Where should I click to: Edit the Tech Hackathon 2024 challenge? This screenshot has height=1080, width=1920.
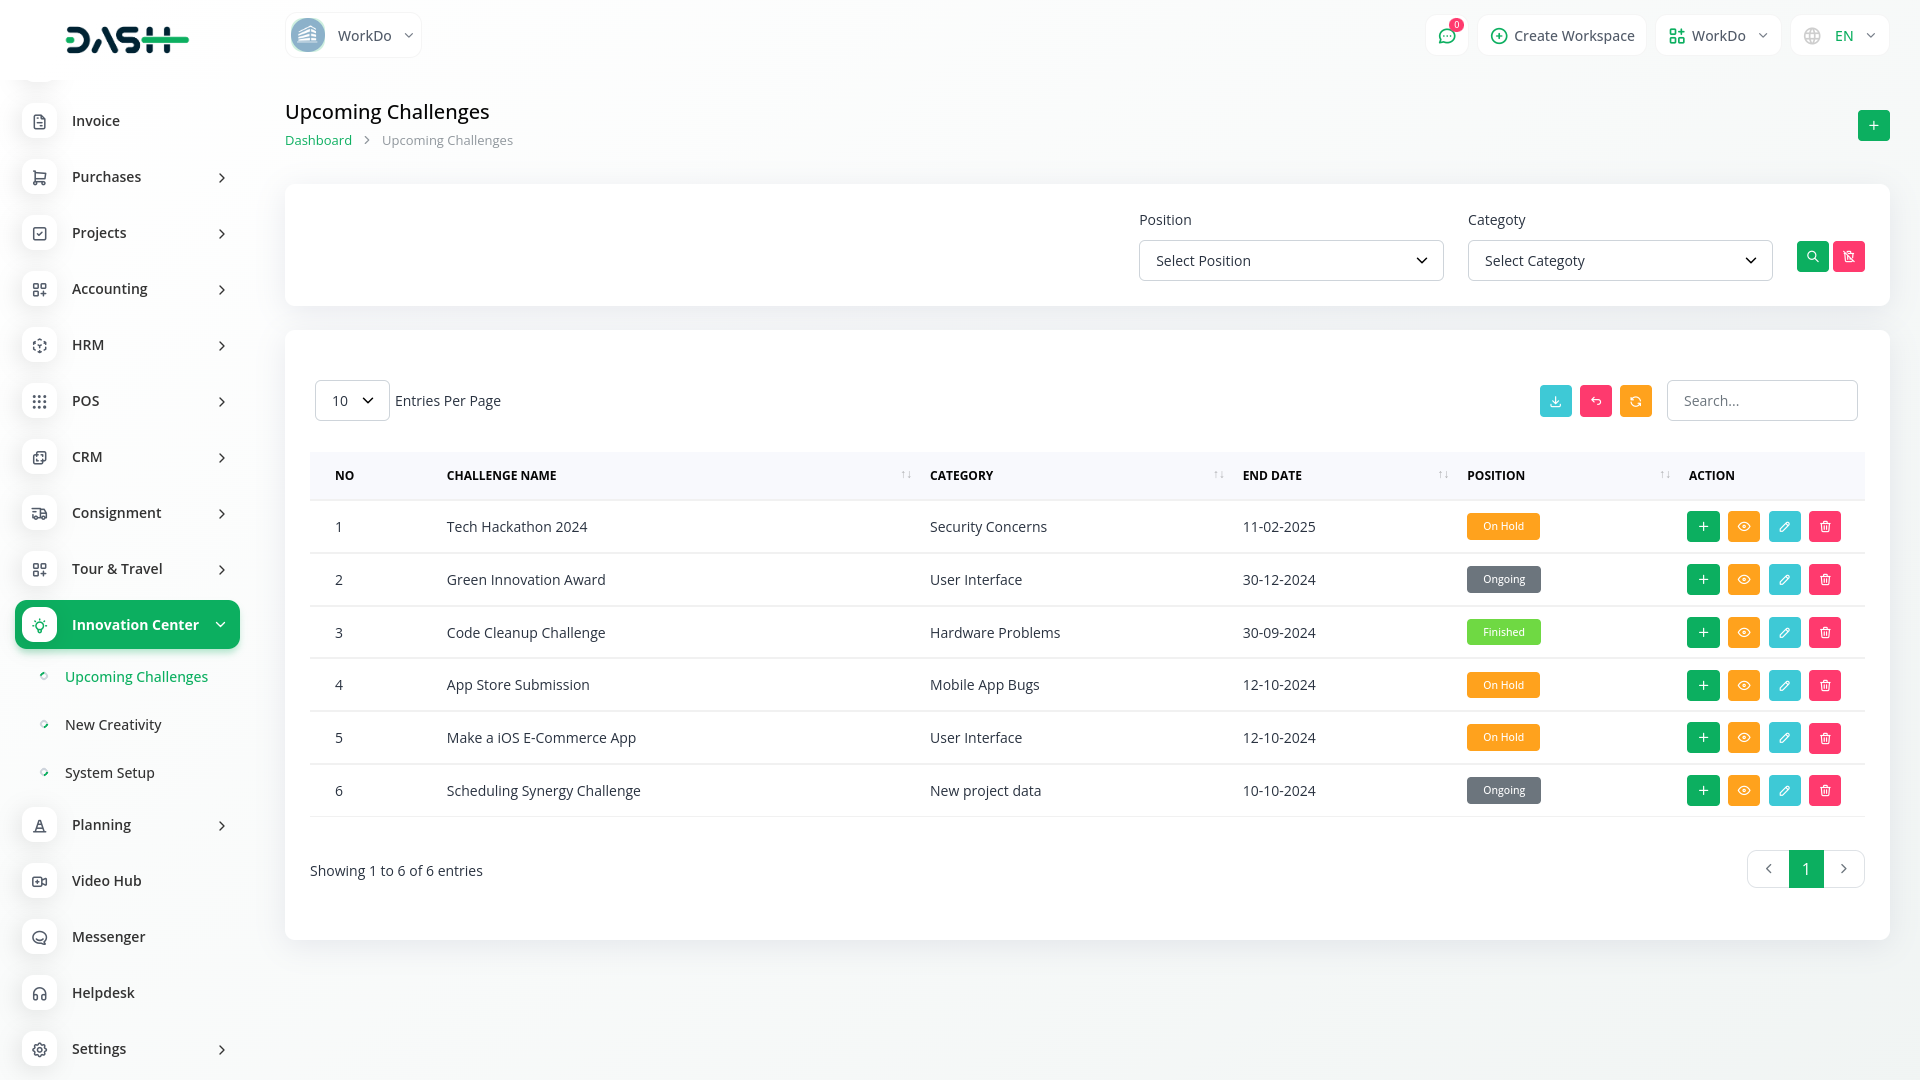tap(1784, 527)
